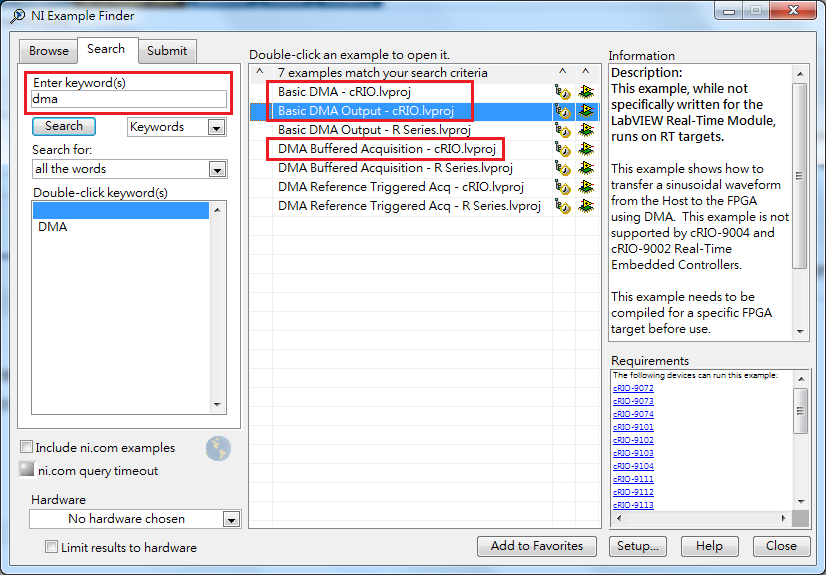The image size is (826, 575).
Task: Click the project icon beside DMA Buffered Acquisition - cRIO.lvproj
Action: tap(563, 149)
